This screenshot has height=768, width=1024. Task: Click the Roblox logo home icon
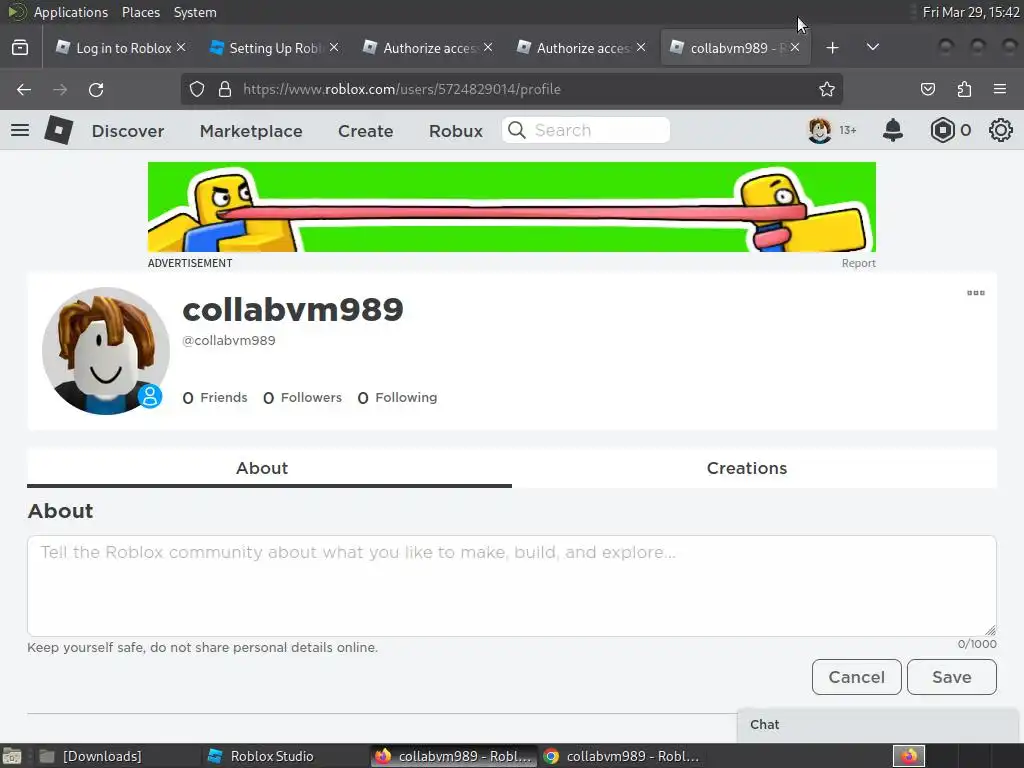pyautogui.click(x=59, y=130)
